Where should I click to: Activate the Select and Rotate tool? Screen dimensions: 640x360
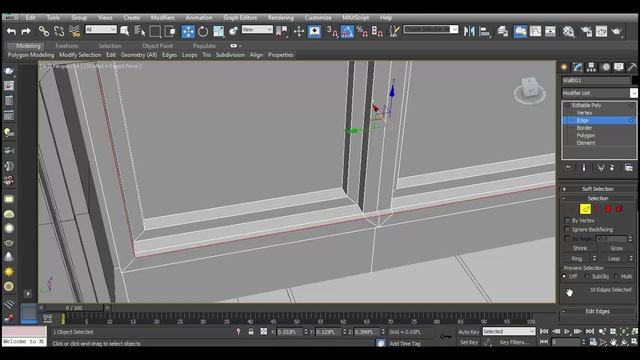(x=203, y=31)
